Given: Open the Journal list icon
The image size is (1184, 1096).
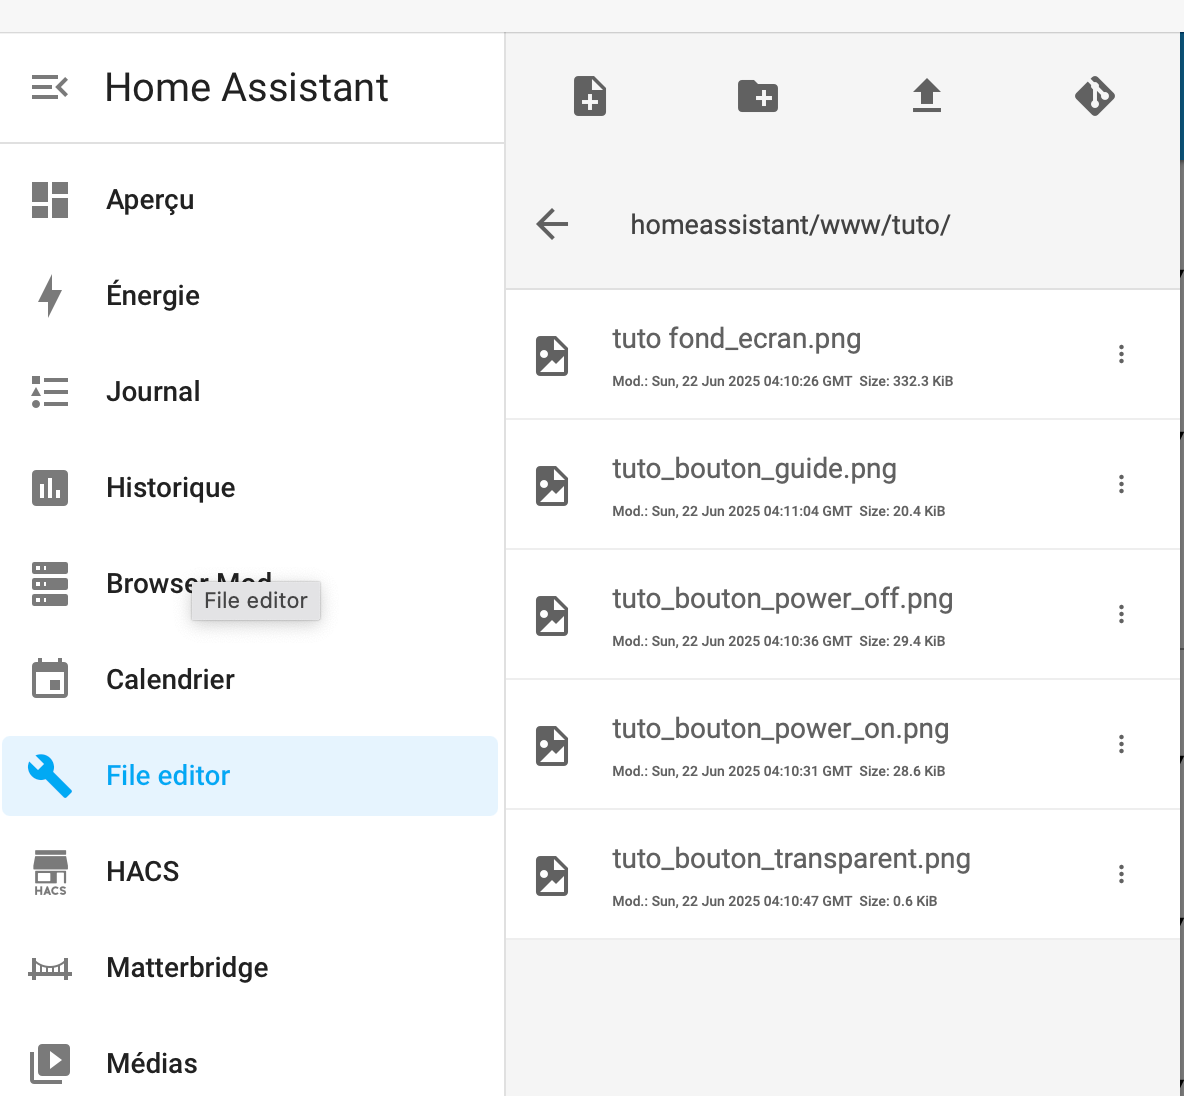Looking at the screenshot, I should (50, 392).
